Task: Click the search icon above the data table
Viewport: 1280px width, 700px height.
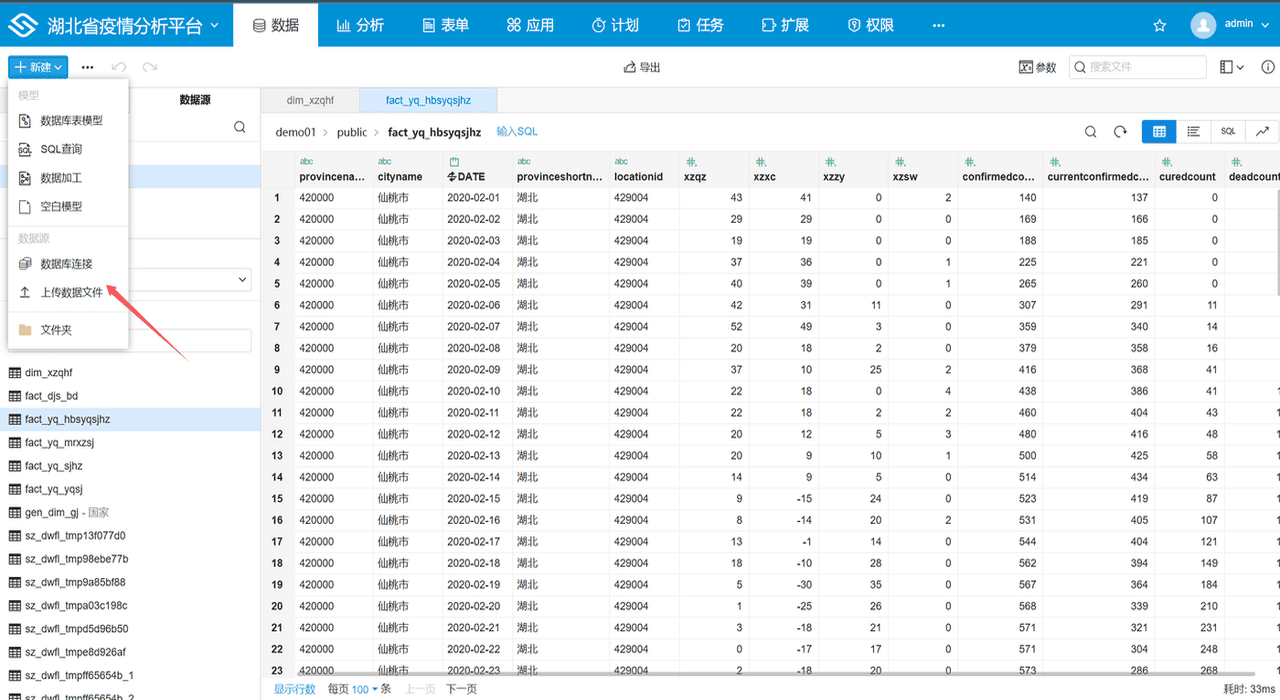Action: click(x=1091, y=132)
